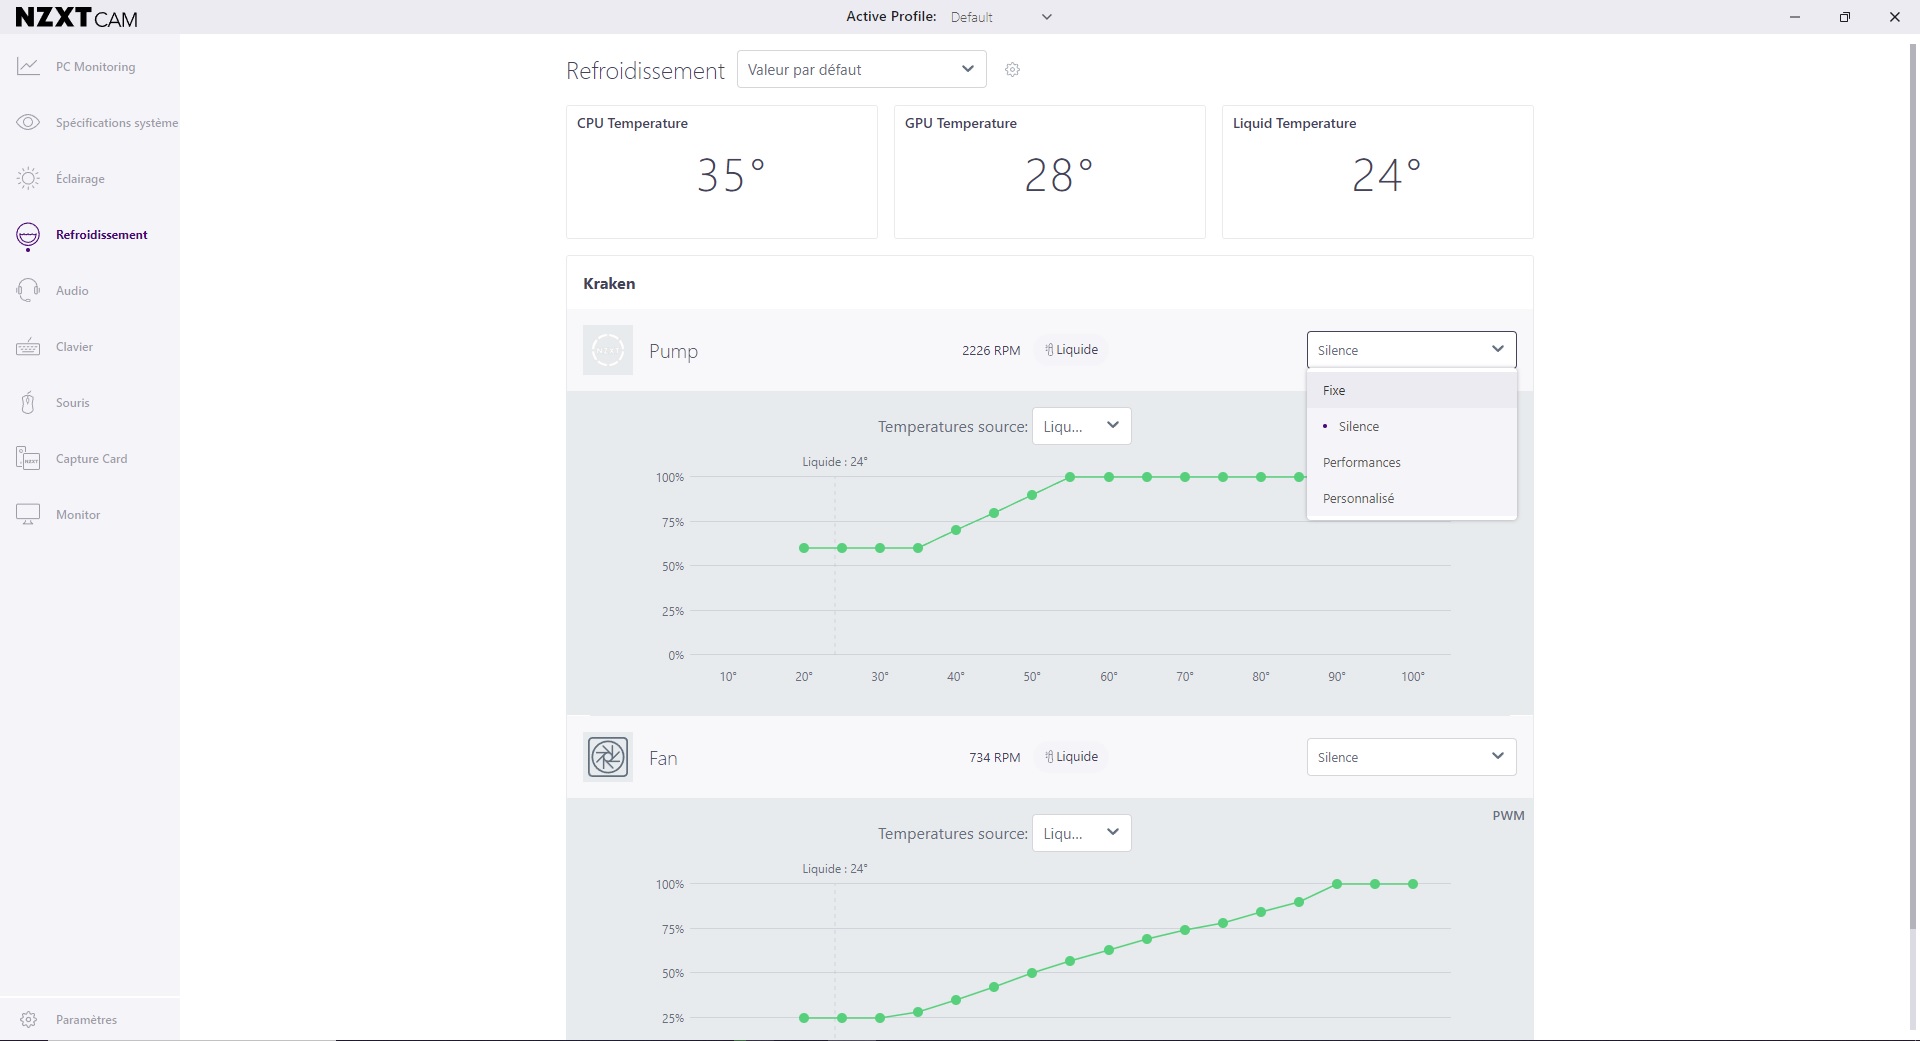Expand the Valeur par défaut dropdown
This screenshot has width=1920, height=1041.
tap(861, 70)
